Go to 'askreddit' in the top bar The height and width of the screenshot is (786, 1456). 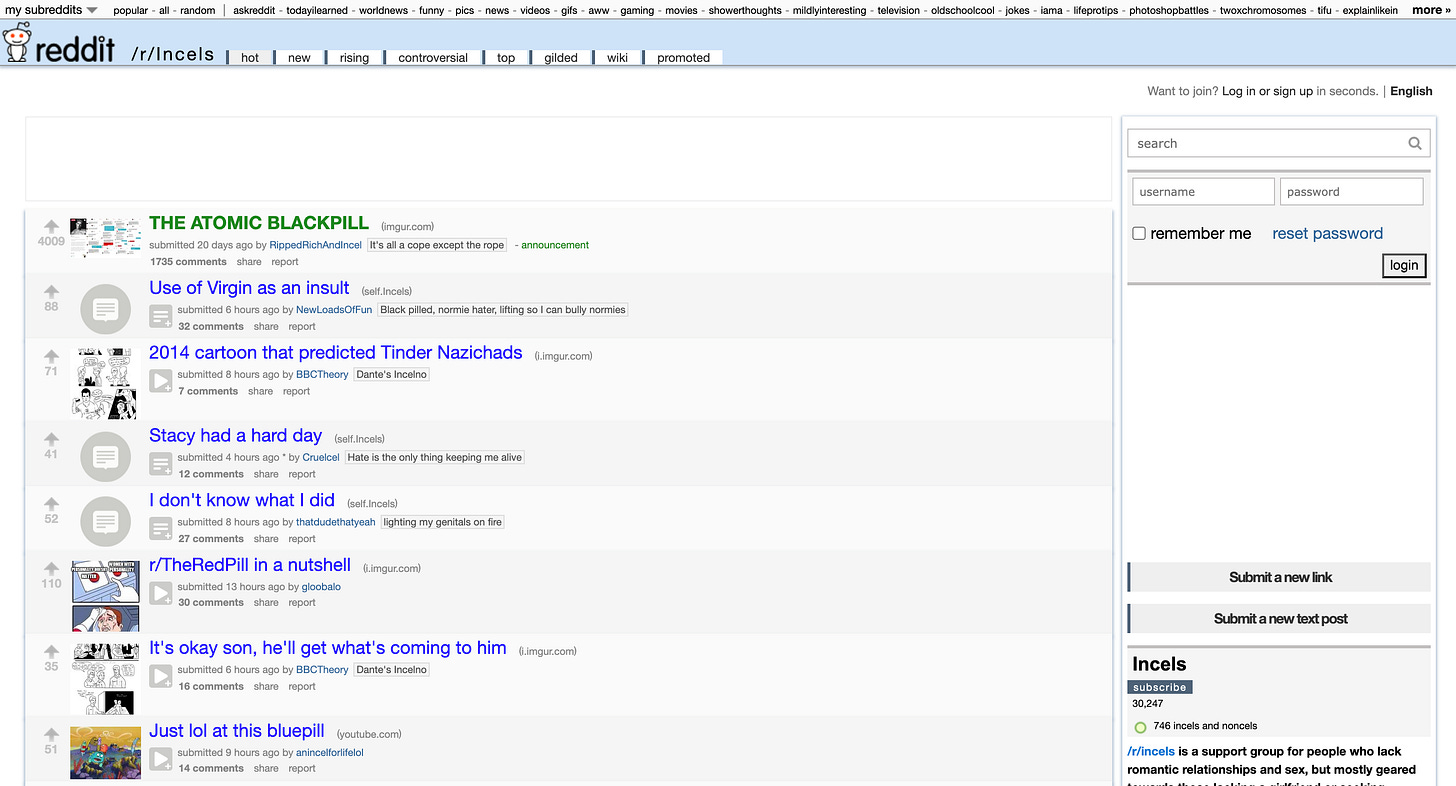256,10
